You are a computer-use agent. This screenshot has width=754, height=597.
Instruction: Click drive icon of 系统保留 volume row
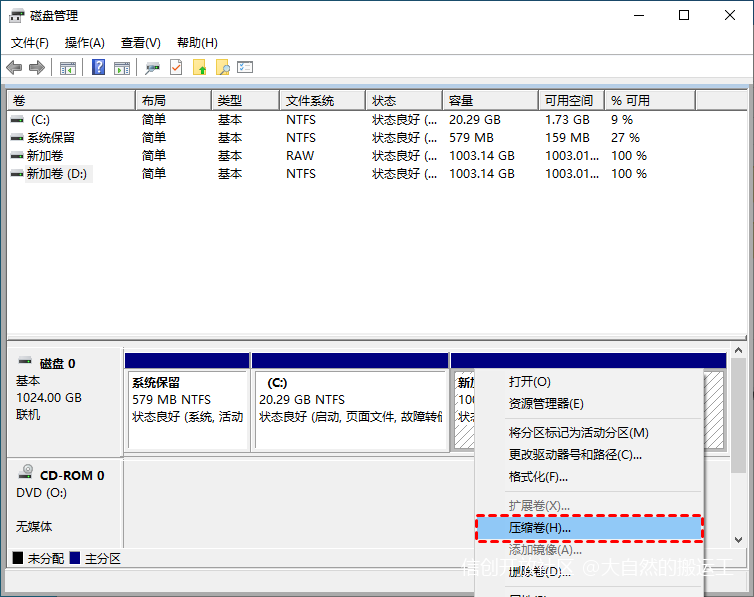click(x=17, y=137)
